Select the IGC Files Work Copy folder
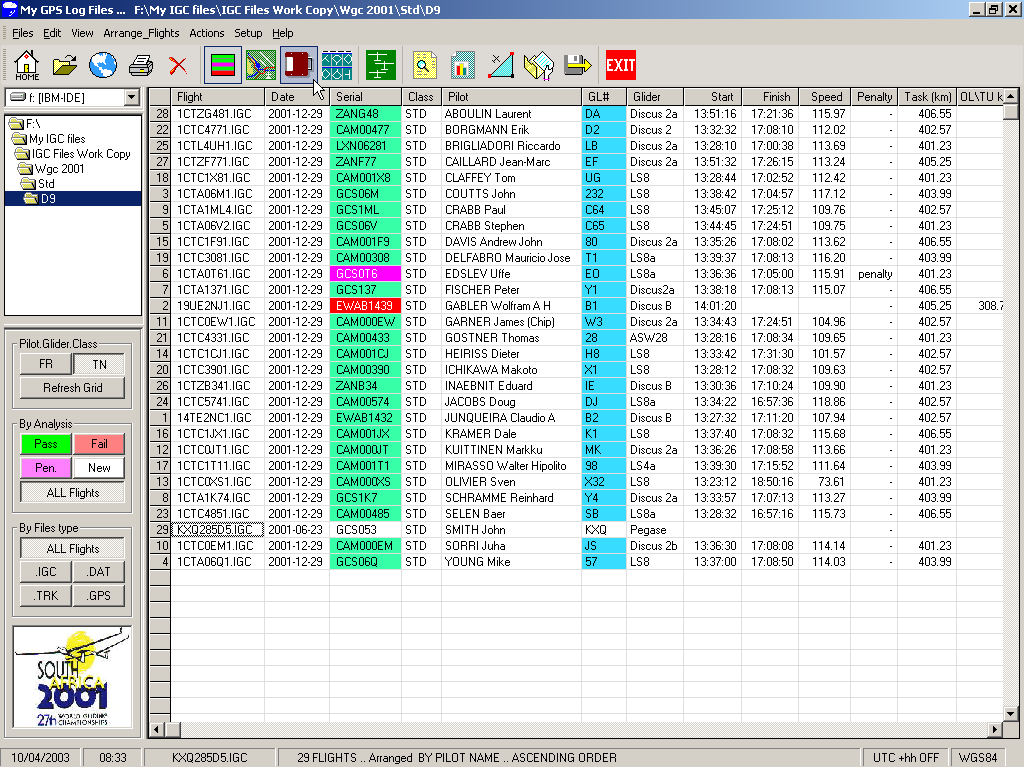 point(80,154)
